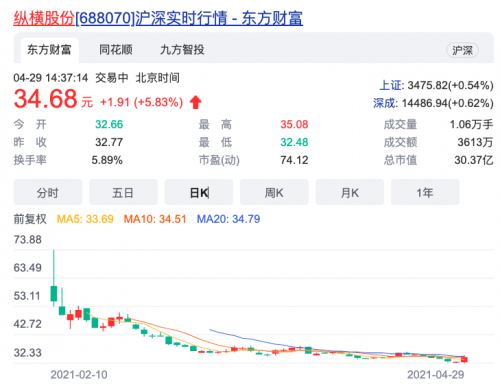Click the 73.88 y-axis label
The height and width of the screenshot is (384, 500).
pyautogui.click(x=28, y=240)
